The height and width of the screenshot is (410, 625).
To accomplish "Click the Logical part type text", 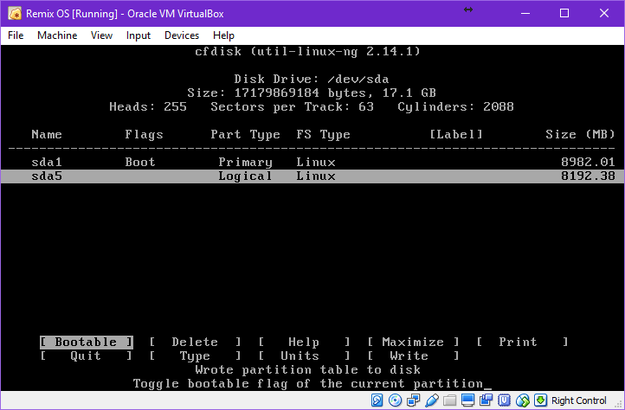I will pos(245,176).
